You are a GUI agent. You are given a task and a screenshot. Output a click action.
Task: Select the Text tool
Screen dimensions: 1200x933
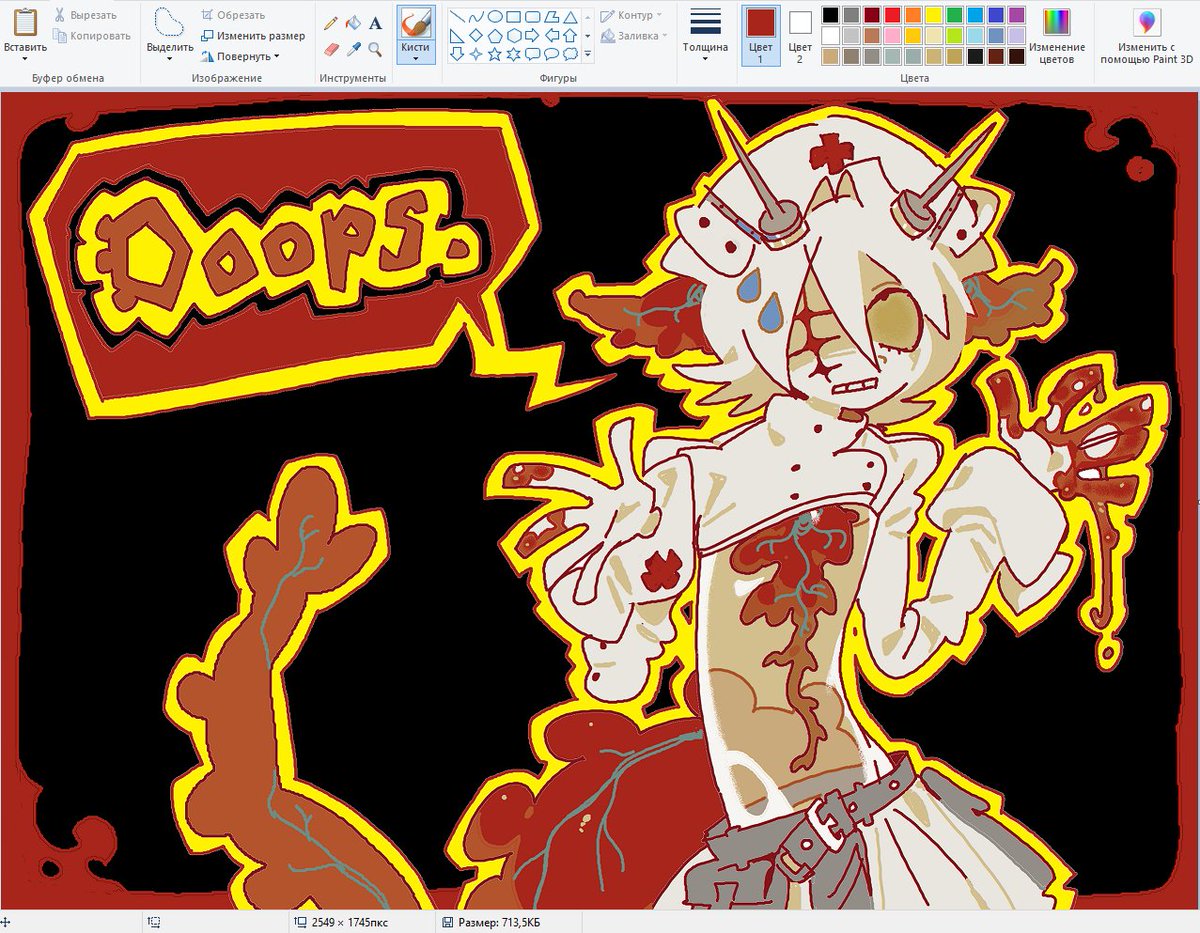pyautogui.click(x=375, y=23)
